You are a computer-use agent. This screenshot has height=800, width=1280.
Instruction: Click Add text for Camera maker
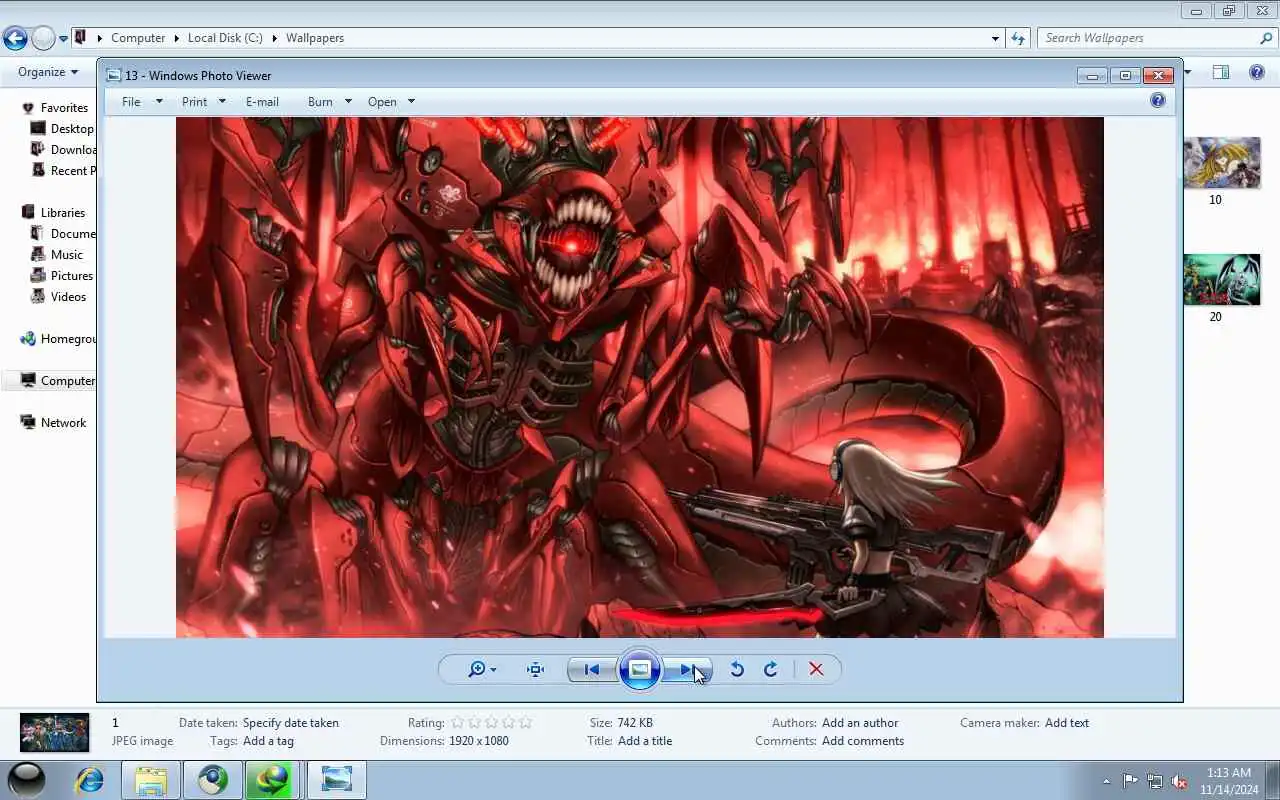[x=1067, y=722]
